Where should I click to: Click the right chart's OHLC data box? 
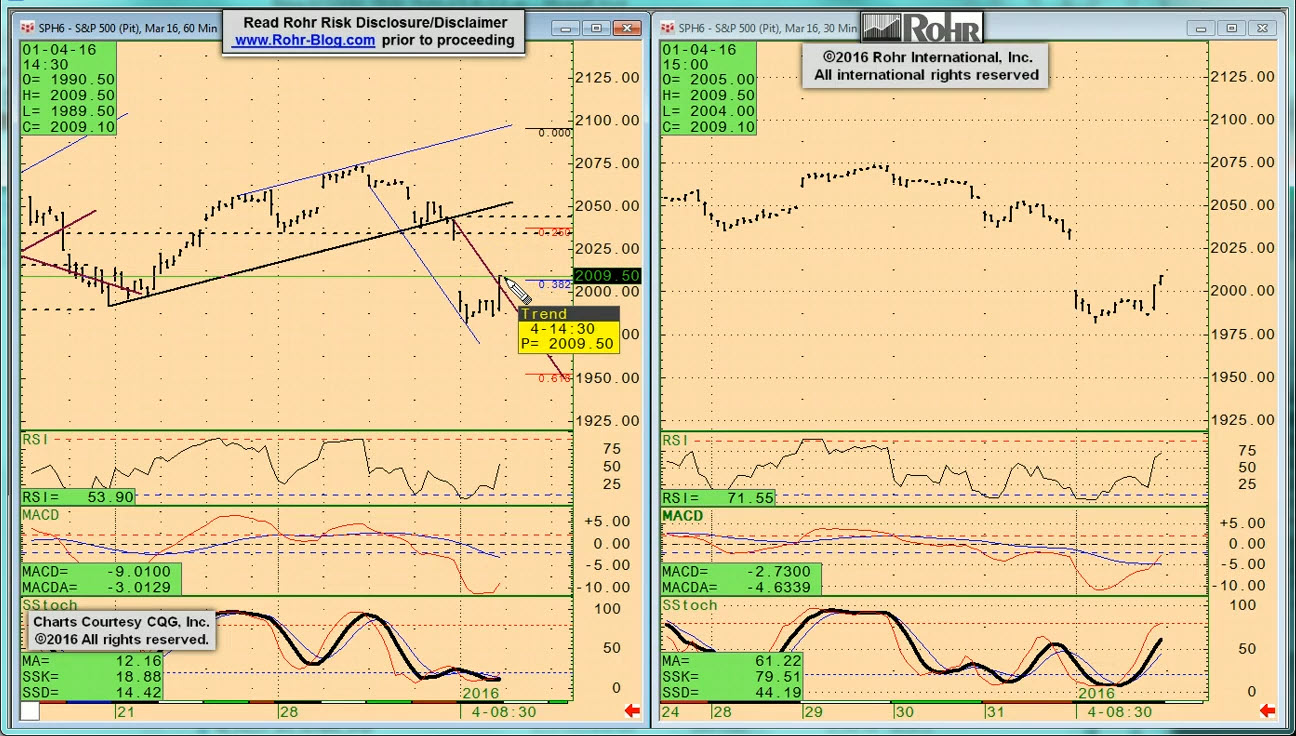click(x=709, y=88)
